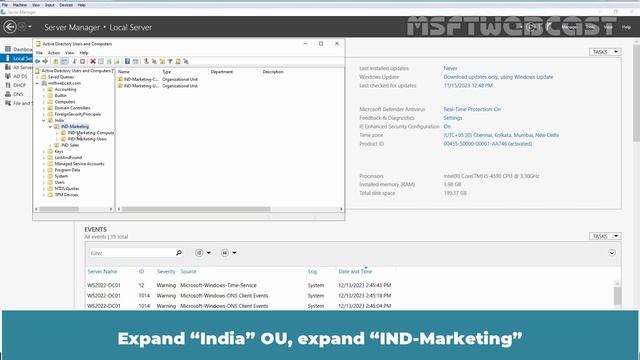Screen dimensions: 640x360
Task: Select the IND-Marketing-Users tree item
Action: click(87, 139)
